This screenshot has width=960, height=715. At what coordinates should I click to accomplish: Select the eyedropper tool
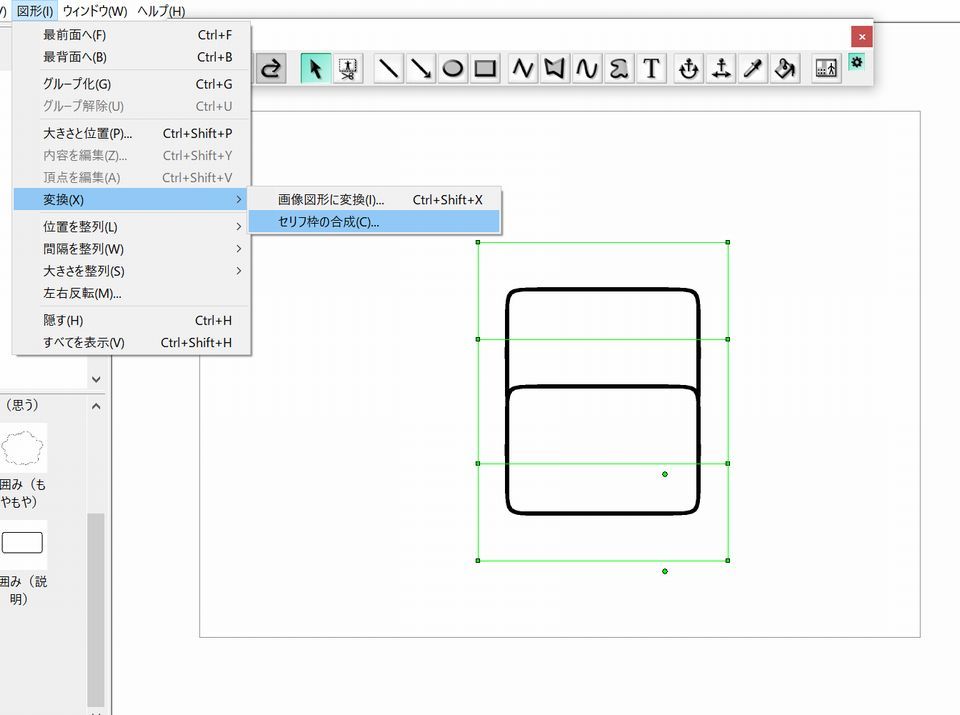click(x=753, y=69)
